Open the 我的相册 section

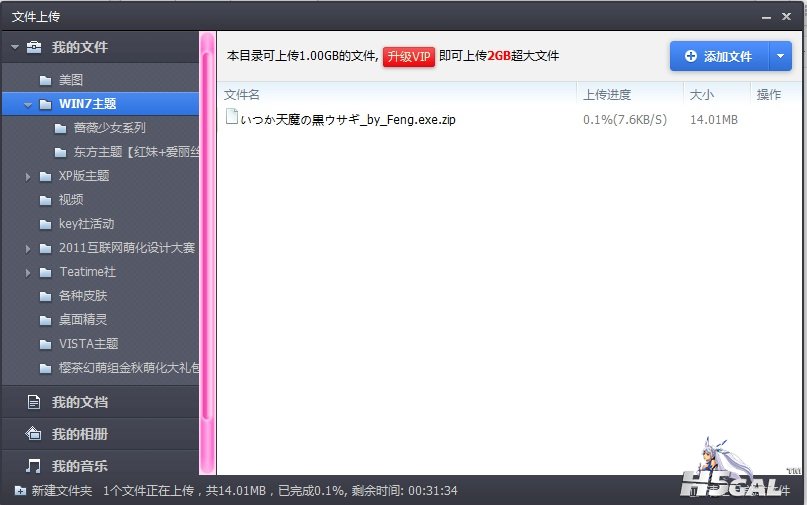[100, 434]
